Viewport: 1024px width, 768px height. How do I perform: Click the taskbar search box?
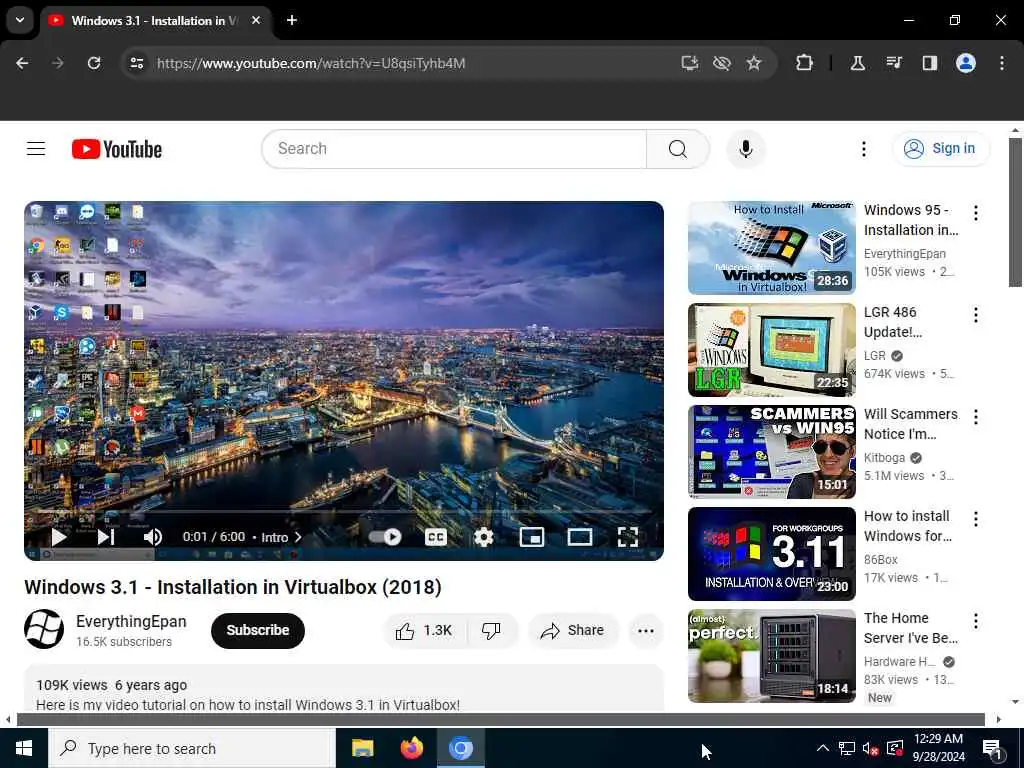pyautogui.click(x=192, y=748)
